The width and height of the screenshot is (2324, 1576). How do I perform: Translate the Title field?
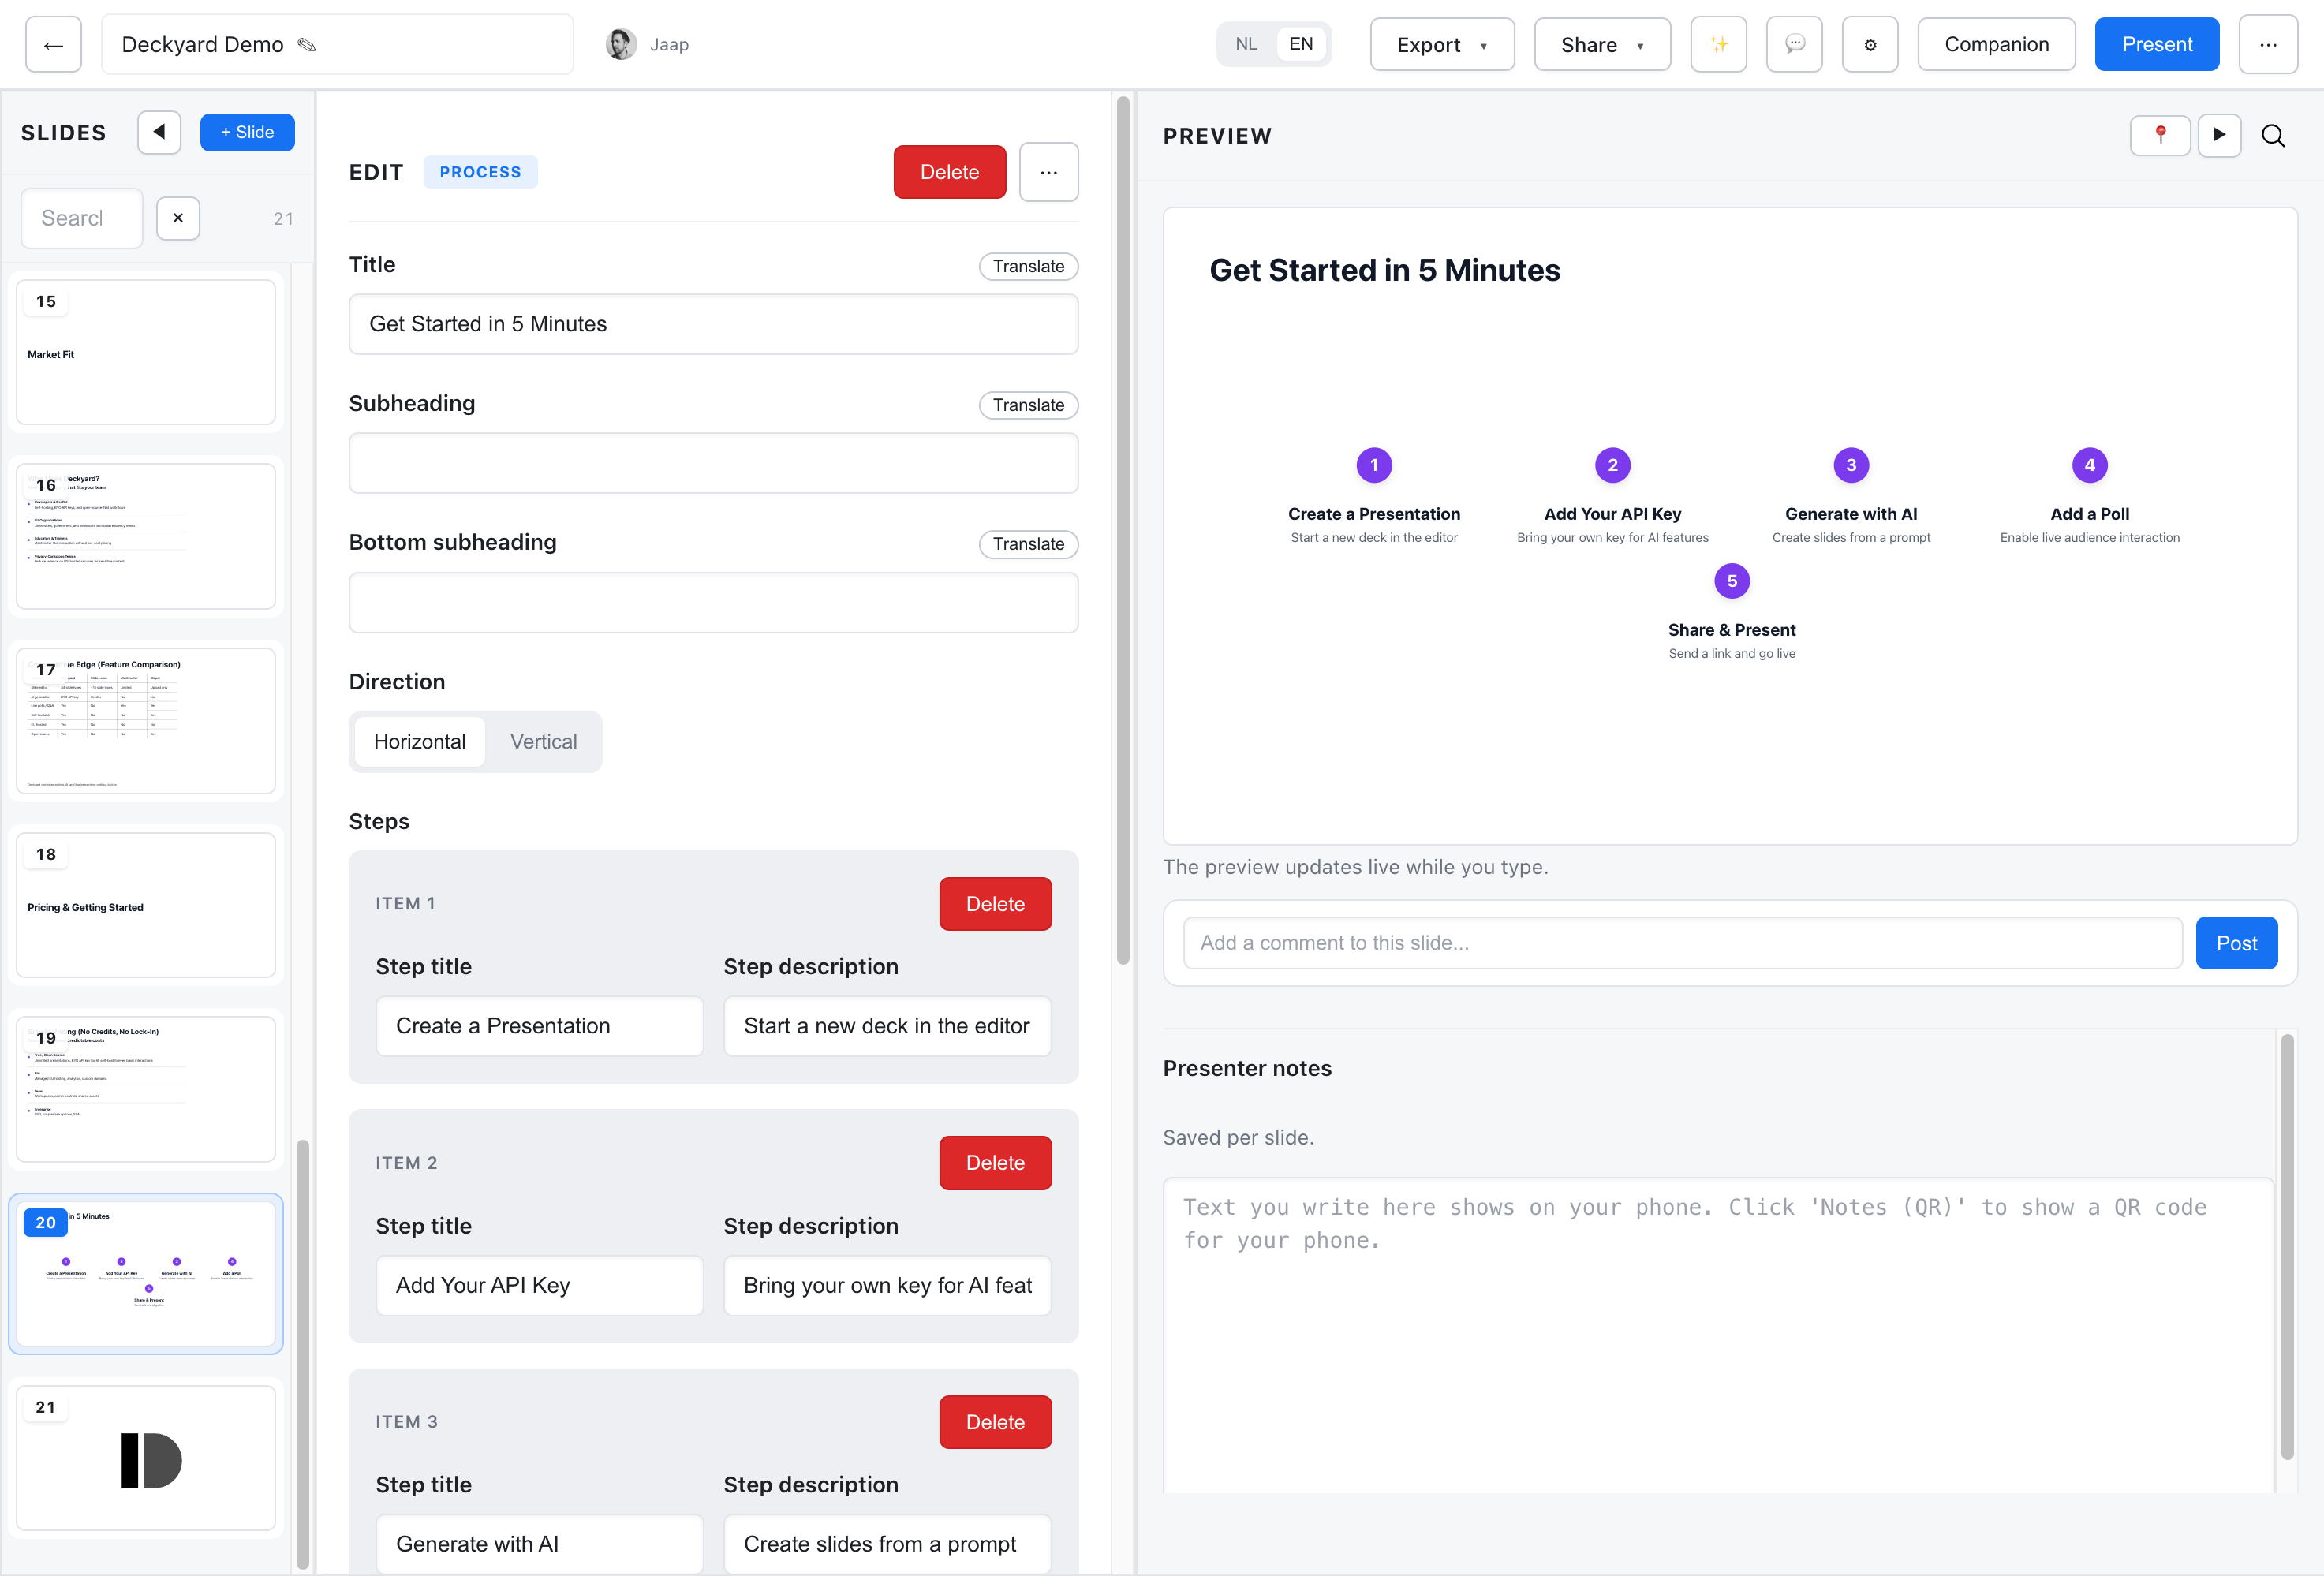[x=1028, y=266]
